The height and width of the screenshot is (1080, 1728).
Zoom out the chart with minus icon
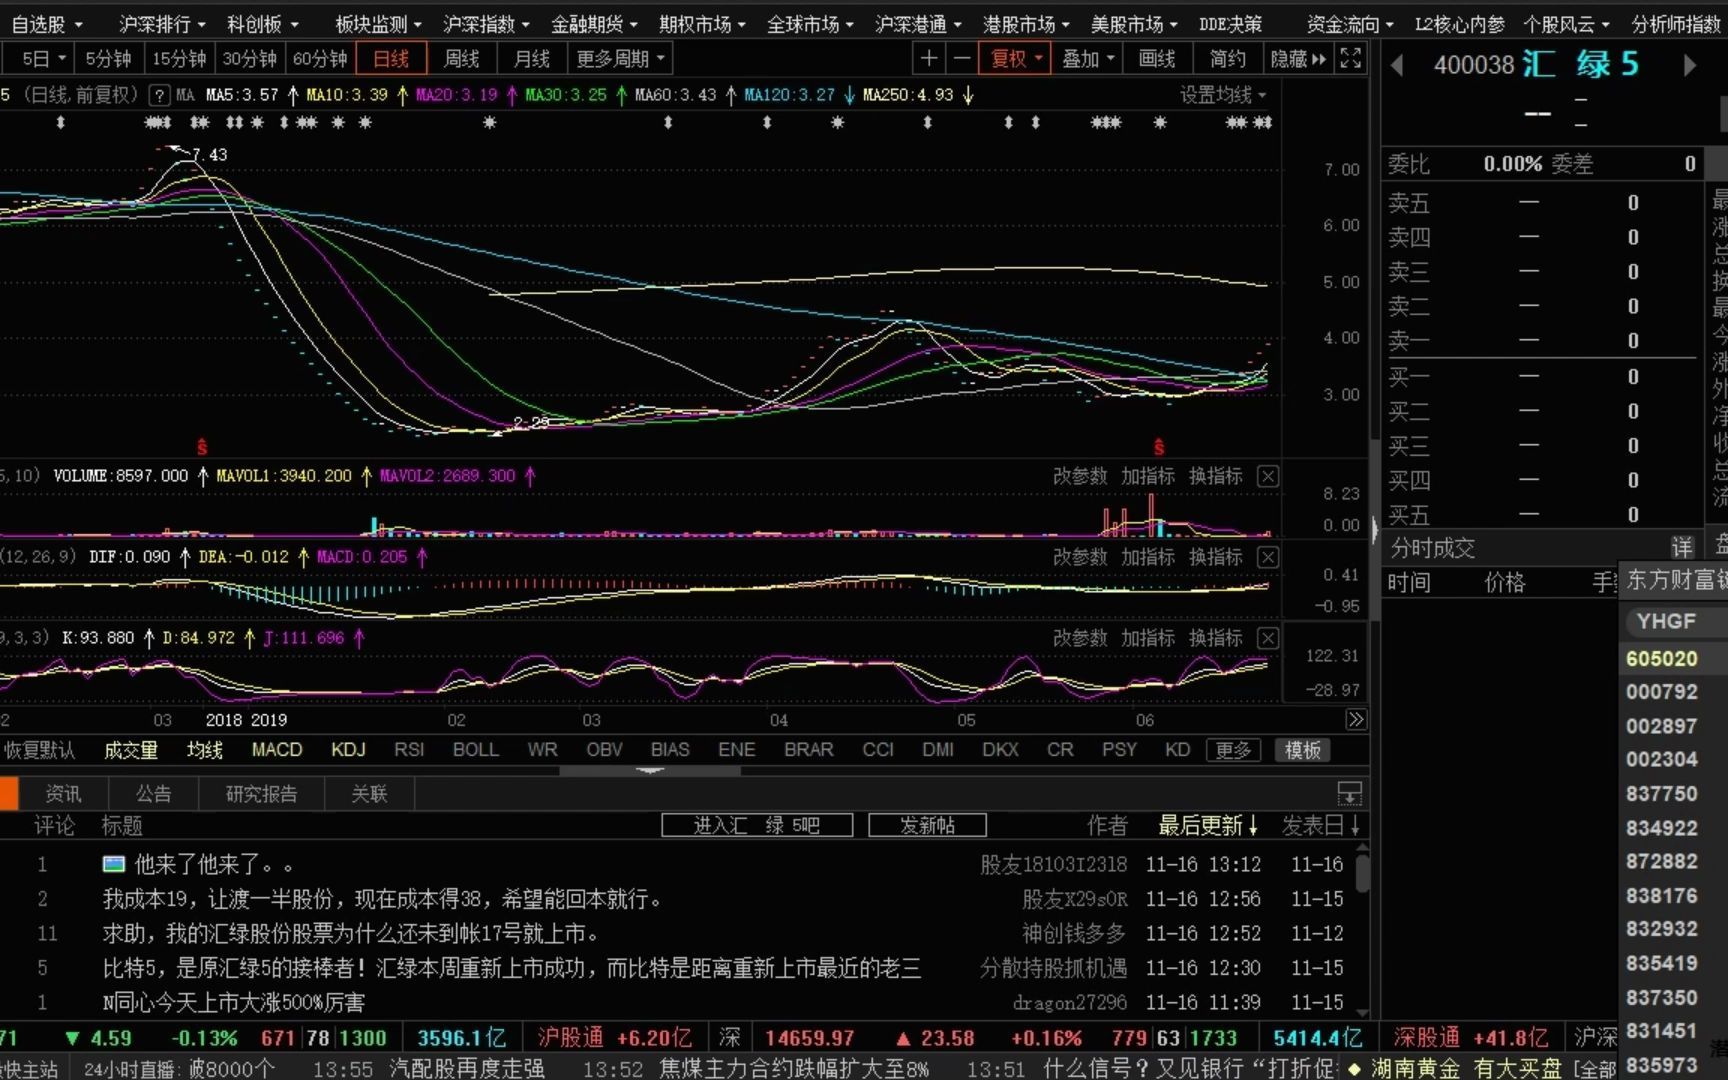point(961,59)
